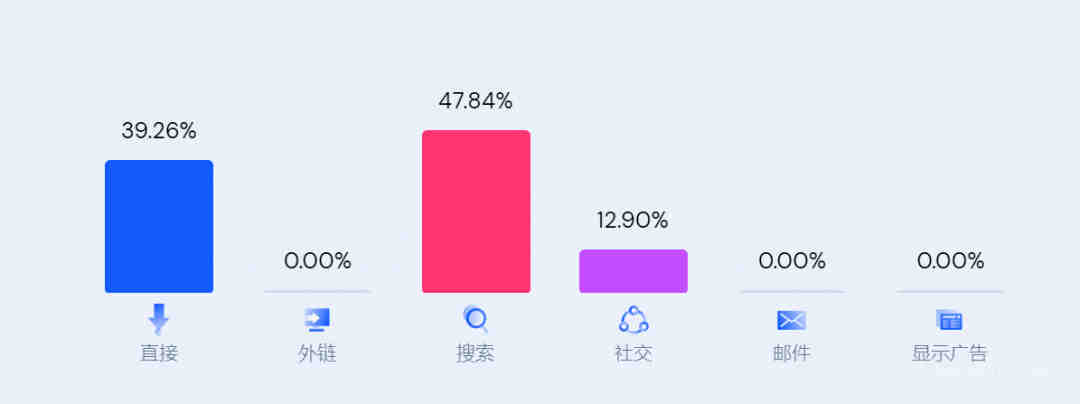Select the magnifier Search (搜索) icon

475,319
